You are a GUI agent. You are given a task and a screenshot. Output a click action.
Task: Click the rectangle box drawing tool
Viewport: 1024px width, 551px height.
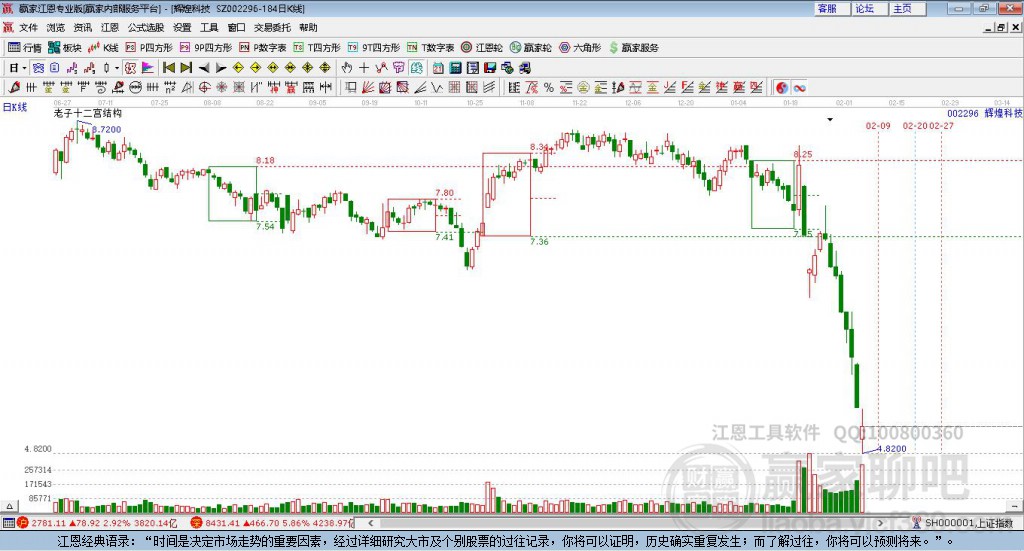coord(351,87)
